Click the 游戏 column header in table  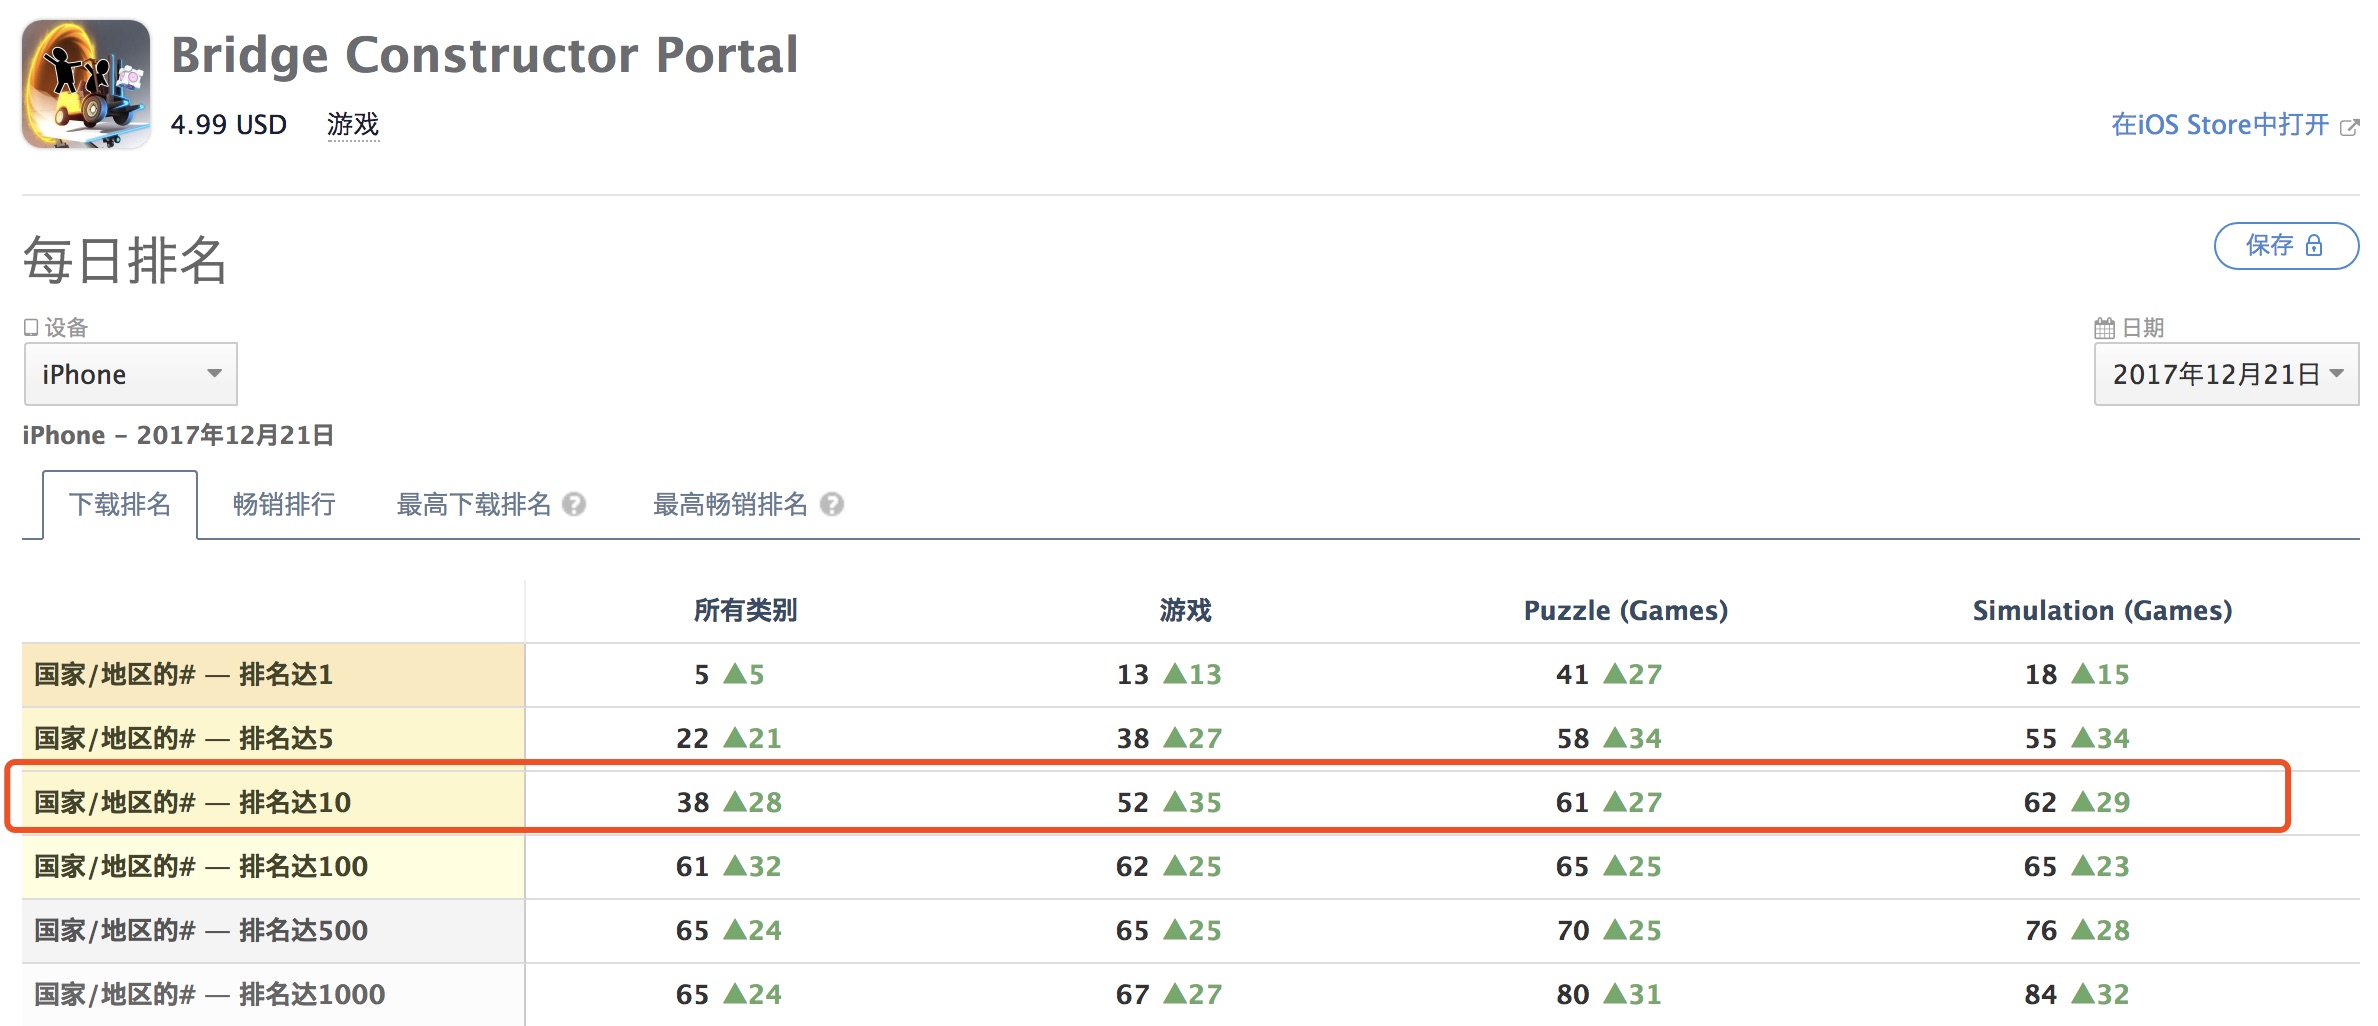coord(1185,610)
